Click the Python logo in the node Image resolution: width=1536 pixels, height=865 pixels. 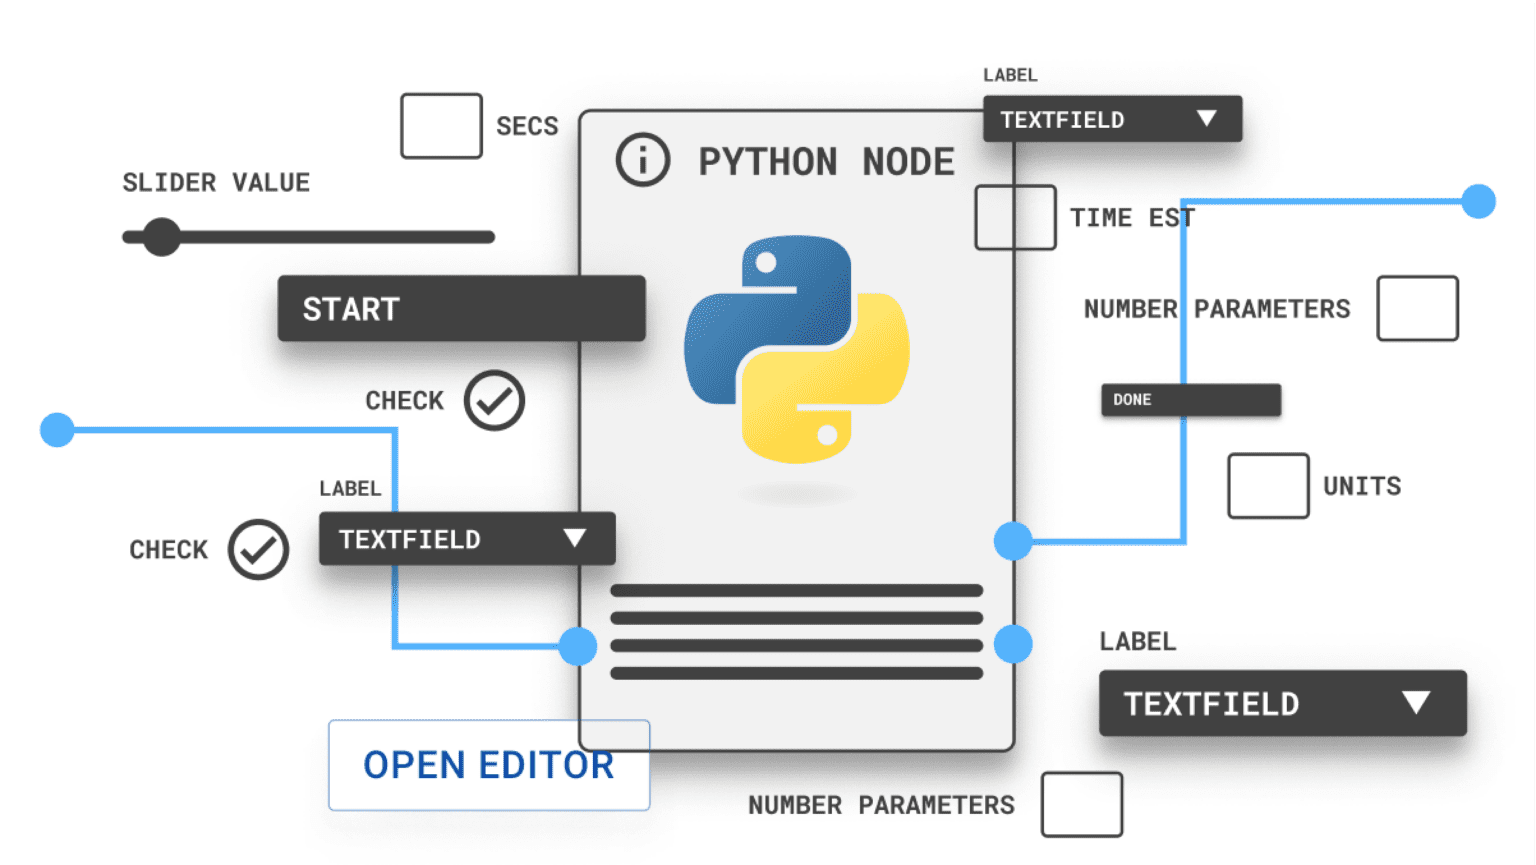point(797,349)
